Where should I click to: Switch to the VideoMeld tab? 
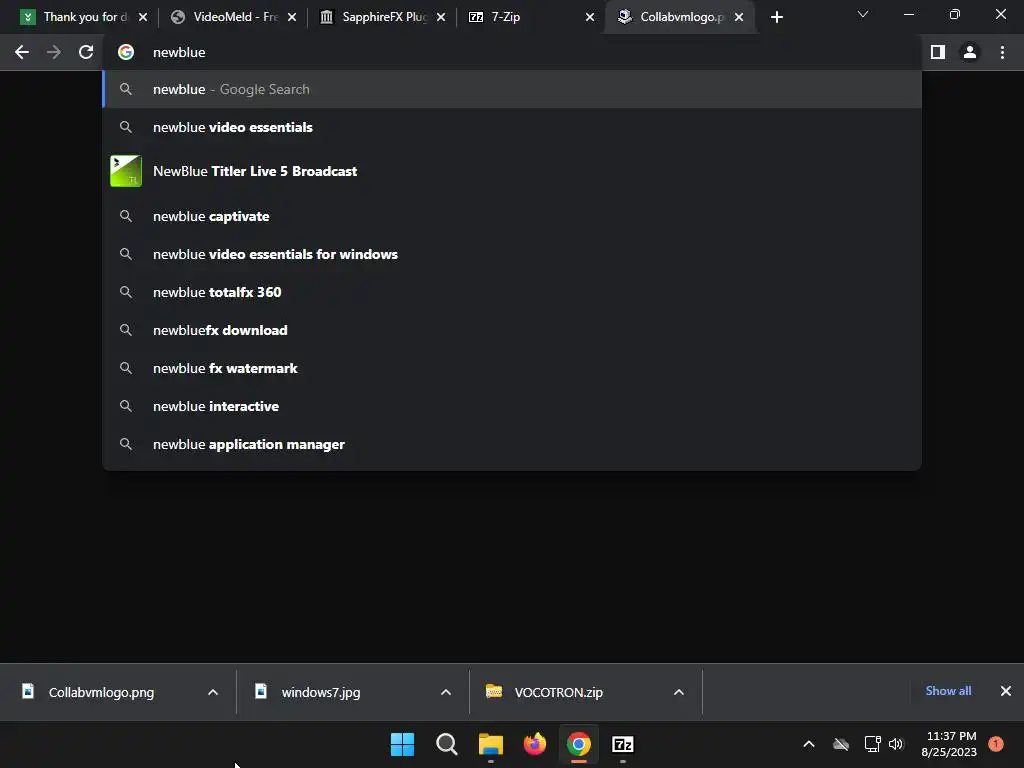pos(233,17)
